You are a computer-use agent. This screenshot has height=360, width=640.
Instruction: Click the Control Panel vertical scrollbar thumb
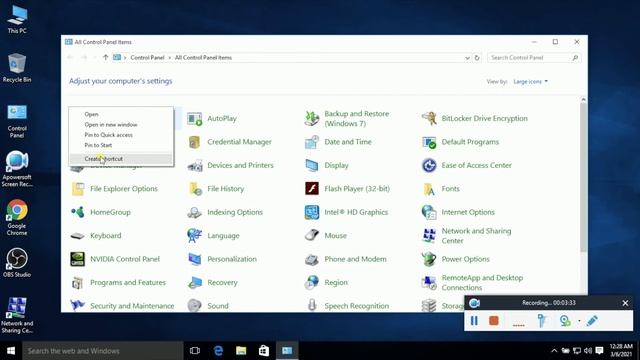tap(583, 178)
